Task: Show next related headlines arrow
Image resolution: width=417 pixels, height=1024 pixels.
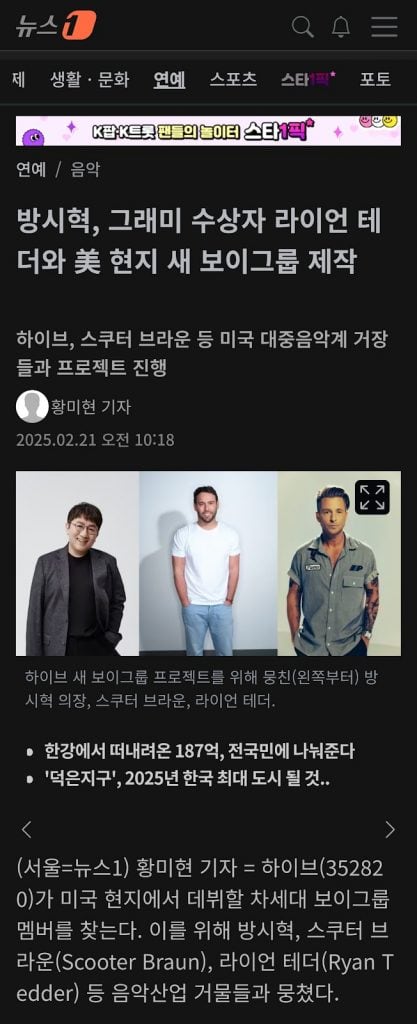Action: pos(390,829)
